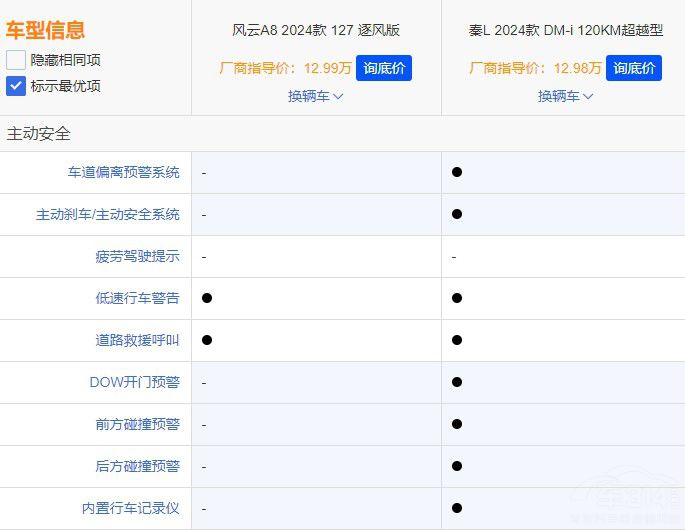Click the 风云A8 2024款 127 逐风版 title
This screenshot has height=530, width=685.
316,30
